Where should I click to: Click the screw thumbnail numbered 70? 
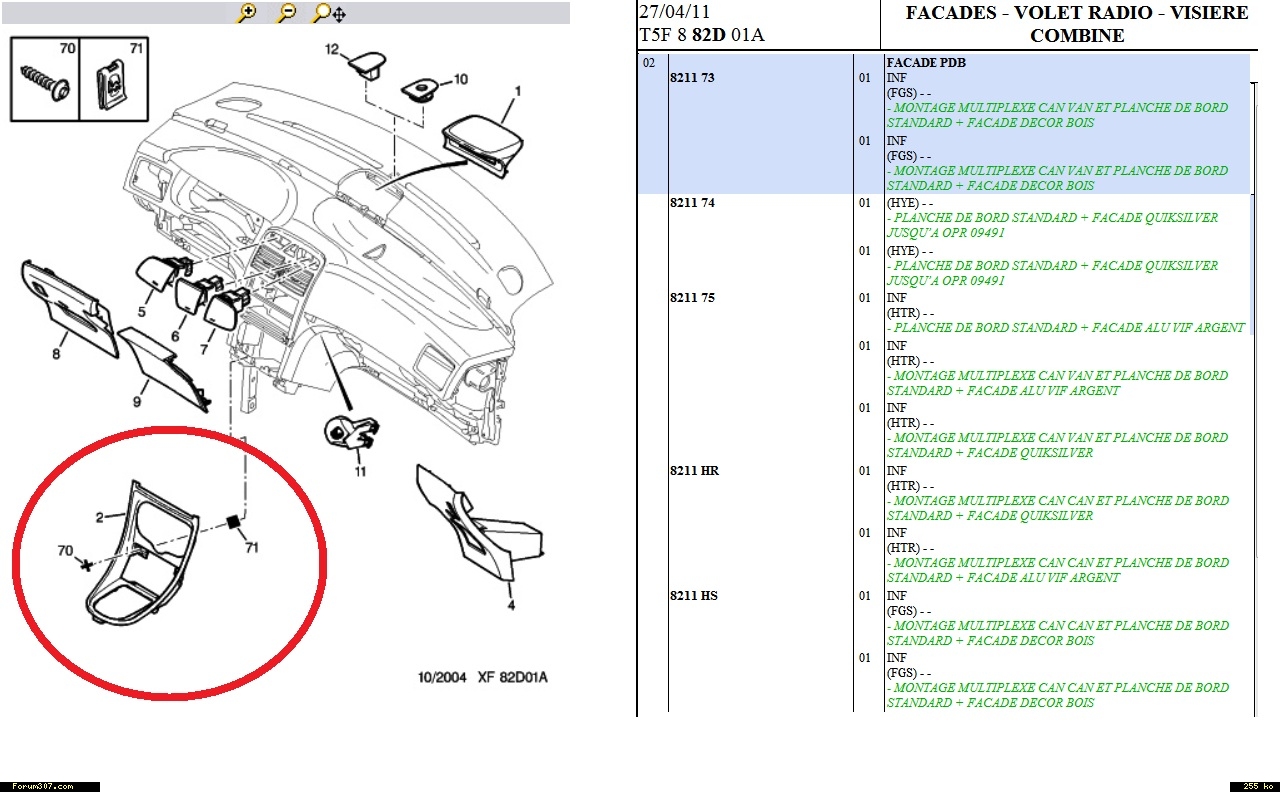pyautogui.click(x=45, y=81)
